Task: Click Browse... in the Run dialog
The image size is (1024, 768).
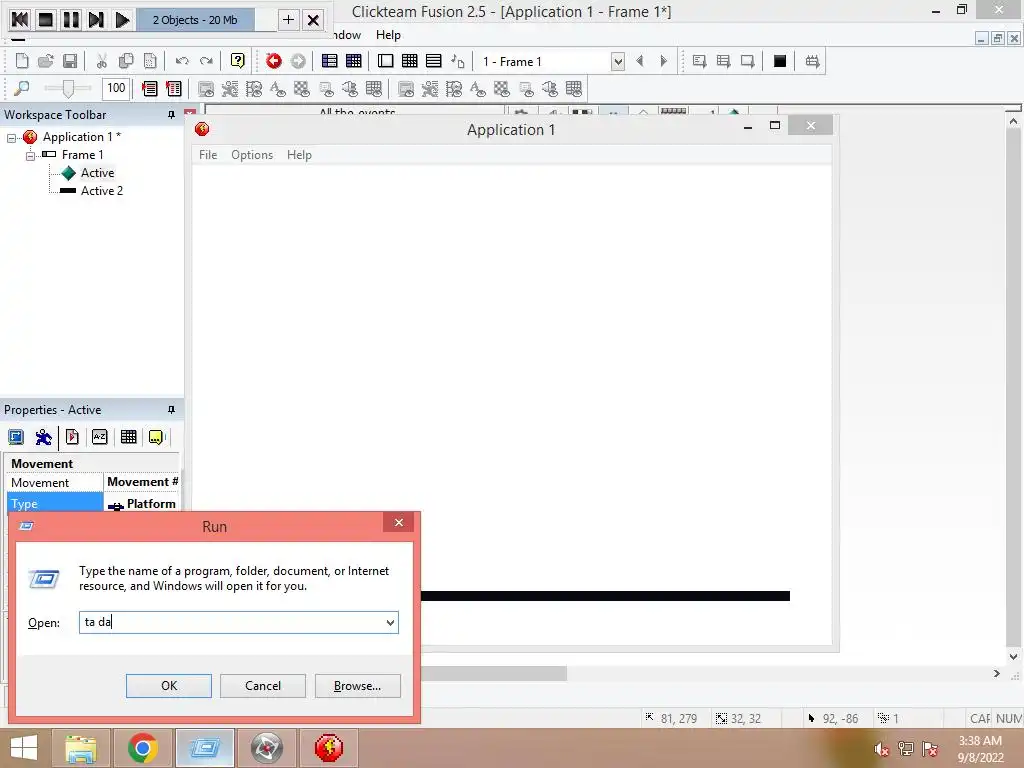Action: click(x=357, y=686)
